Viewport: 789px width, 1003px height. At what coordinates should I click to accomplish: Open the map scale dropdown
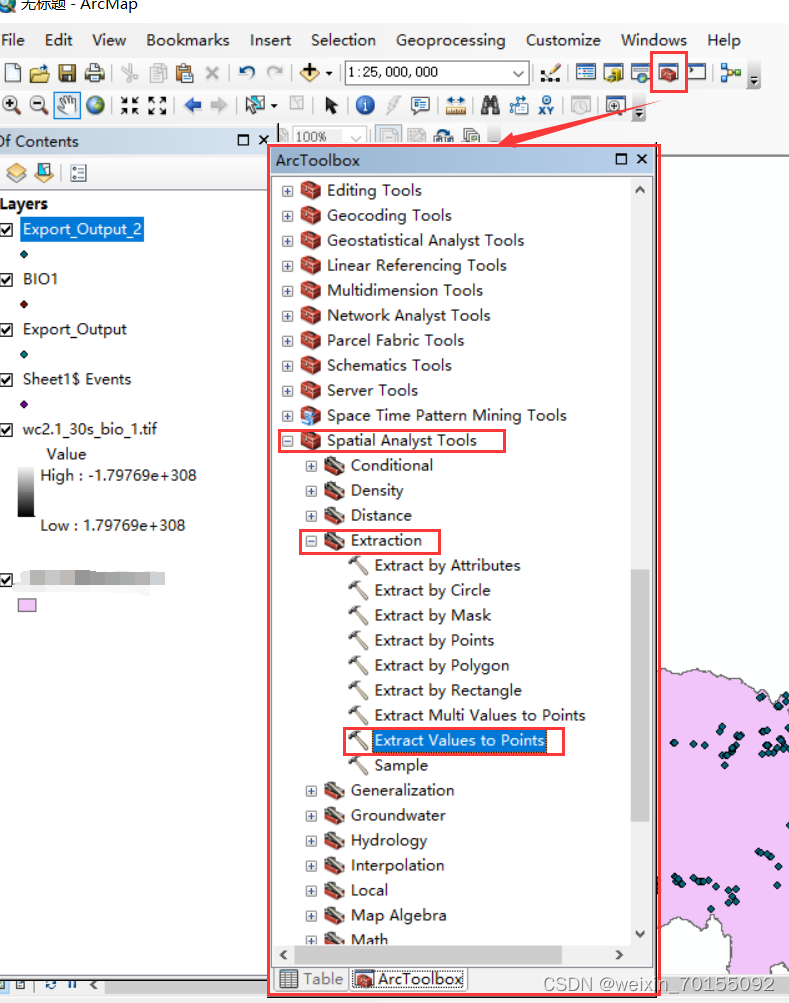pyautogui.click(x=518, y=73)
